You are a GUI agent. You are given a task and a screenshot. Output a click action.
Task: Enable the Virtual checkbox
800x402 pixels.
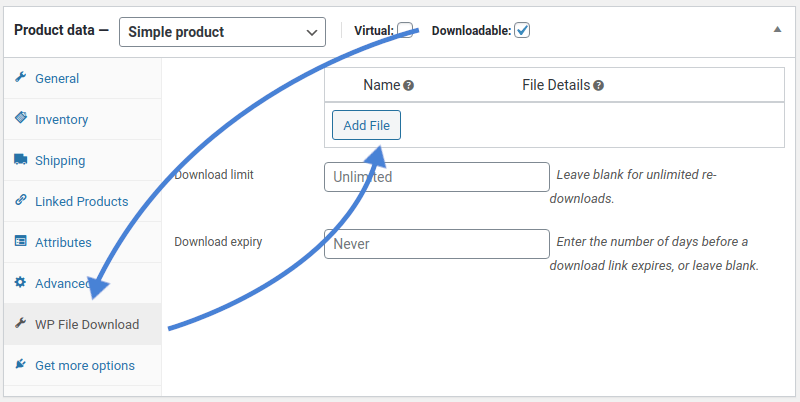click(405, 30)
